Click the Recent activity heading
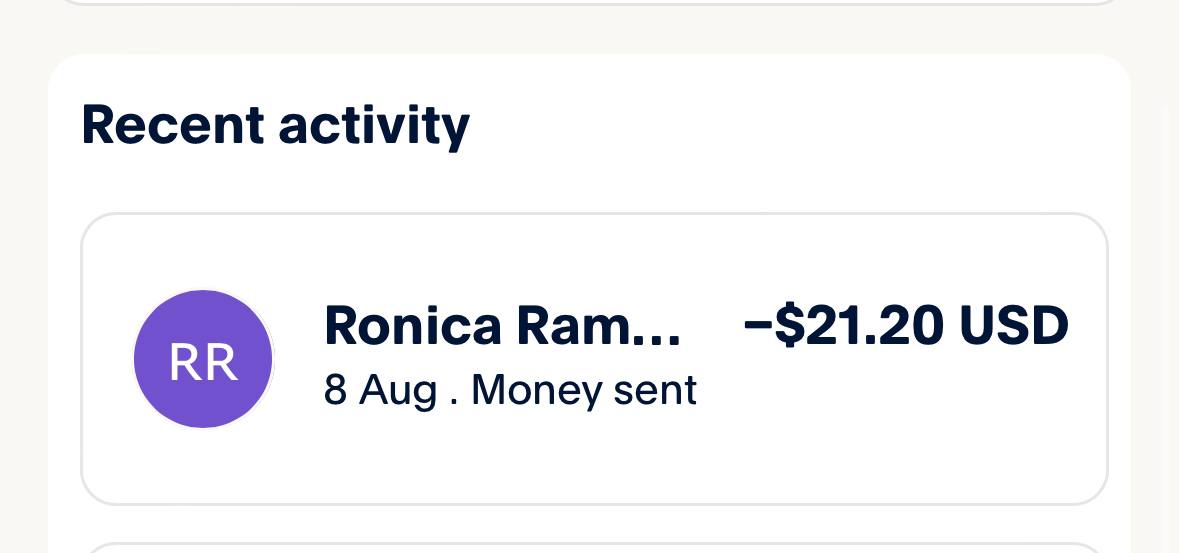This screenshot has width=1179, height=553. (275, 125)
